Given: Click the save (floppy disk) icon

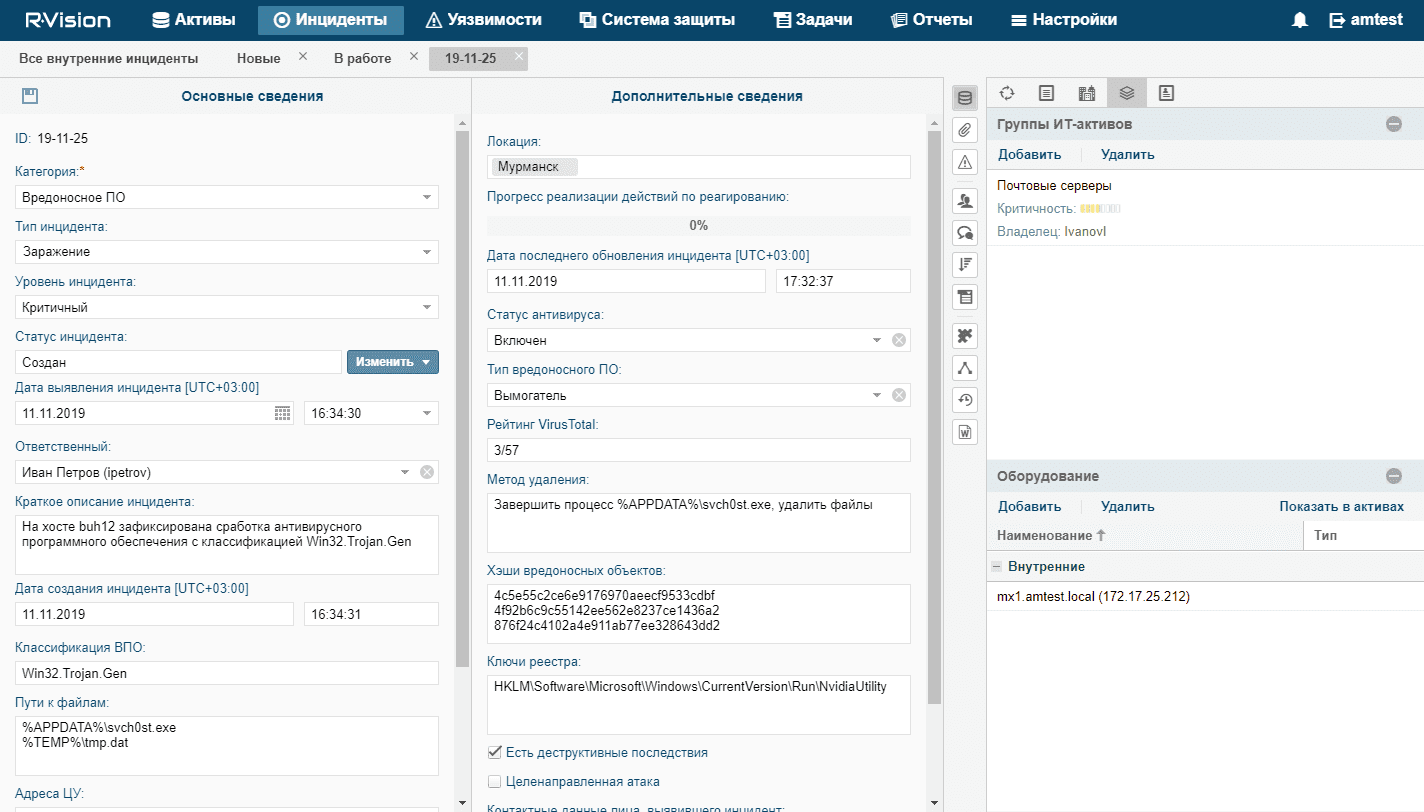Looking at the screenshot, I should pyautogui.click(x=30, y=96).
